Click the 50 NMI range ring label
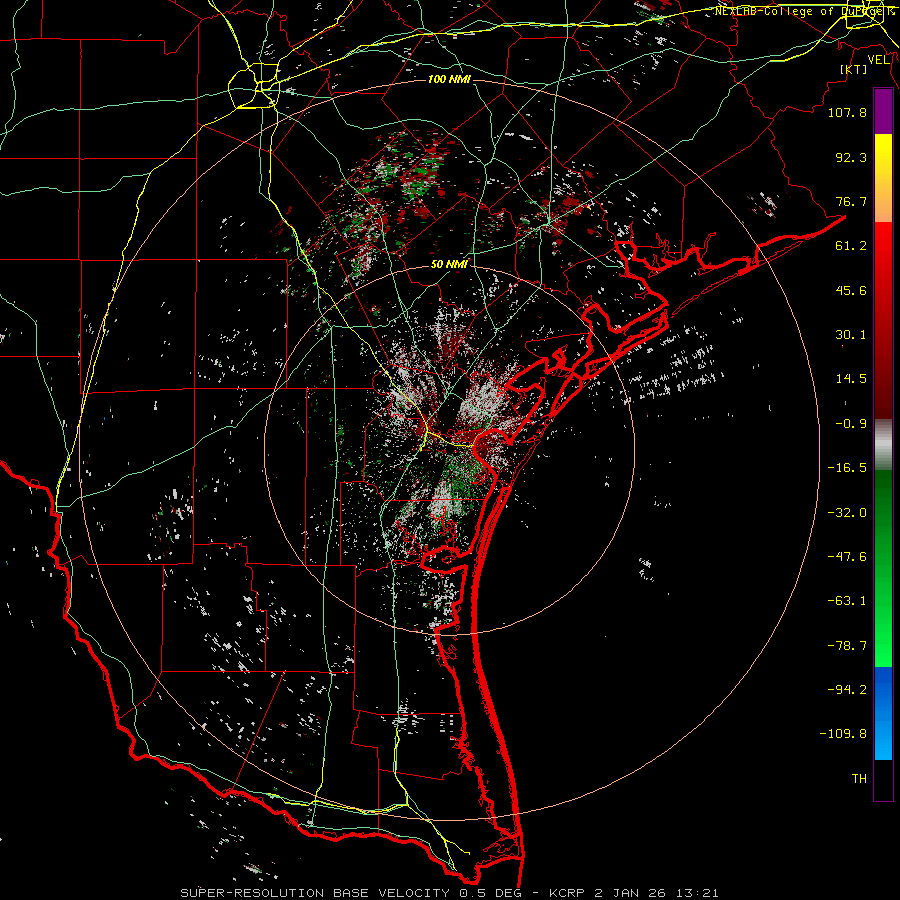Viewport: 900px width, 900px height. 449,264
